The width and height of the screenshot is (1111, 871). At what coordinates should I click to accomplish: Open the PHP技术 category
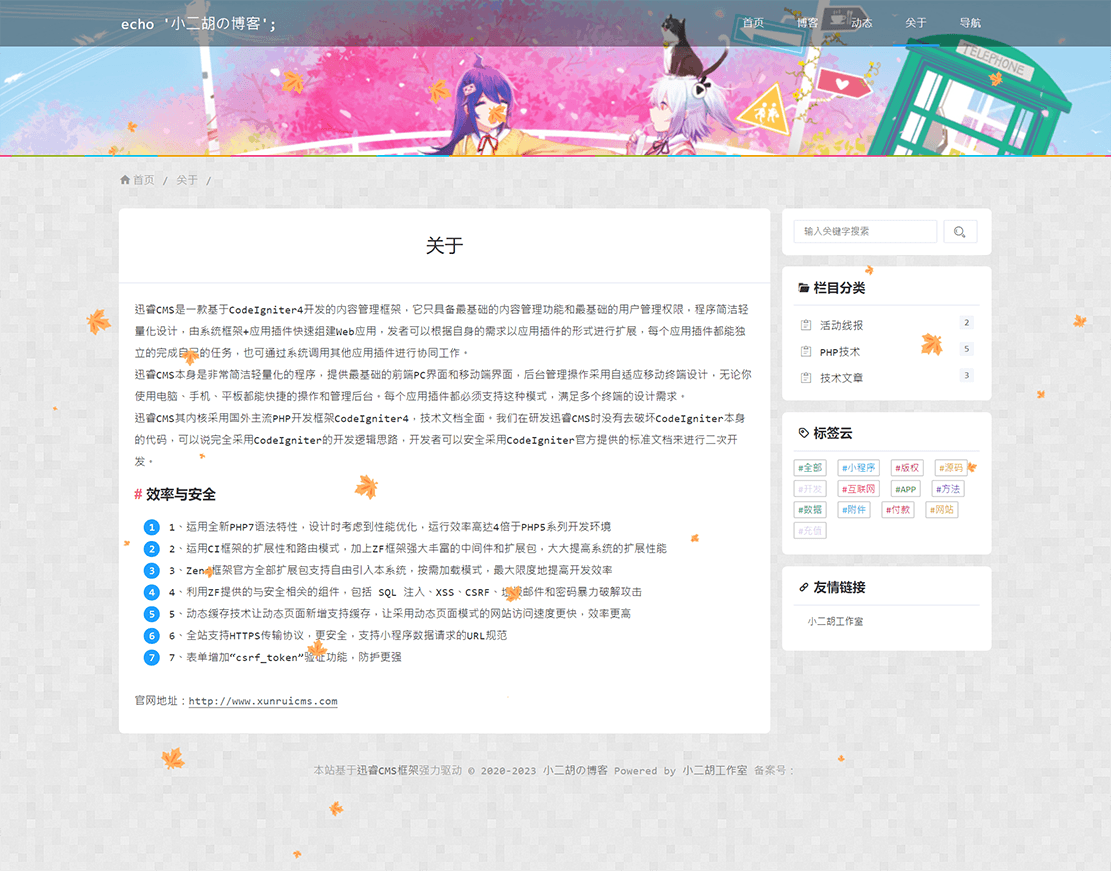tap(840, 352)
